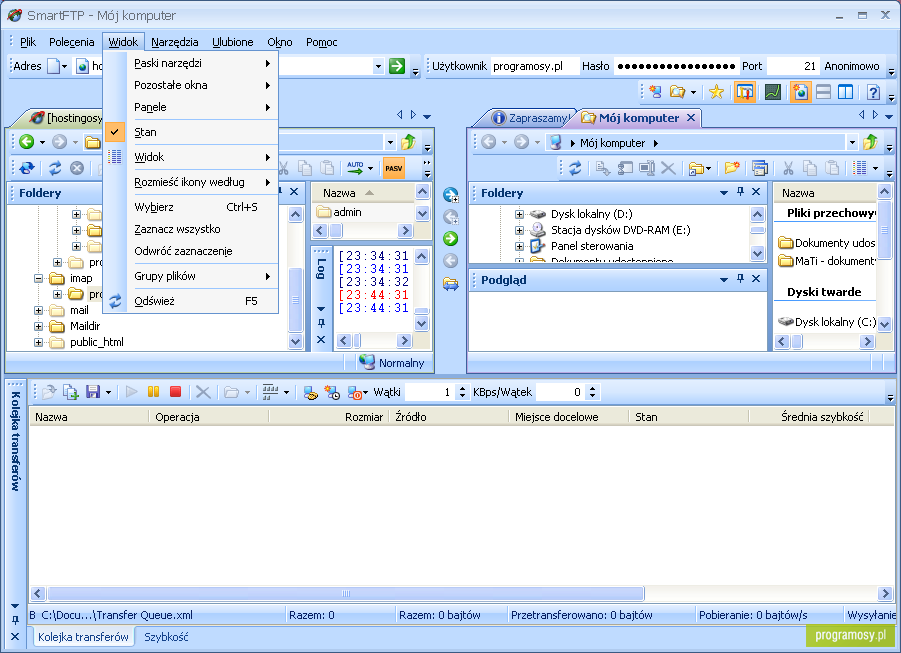901x653 pixels.
Task: Go up one folder in the remote pane
Action: [x=408, y=141]
